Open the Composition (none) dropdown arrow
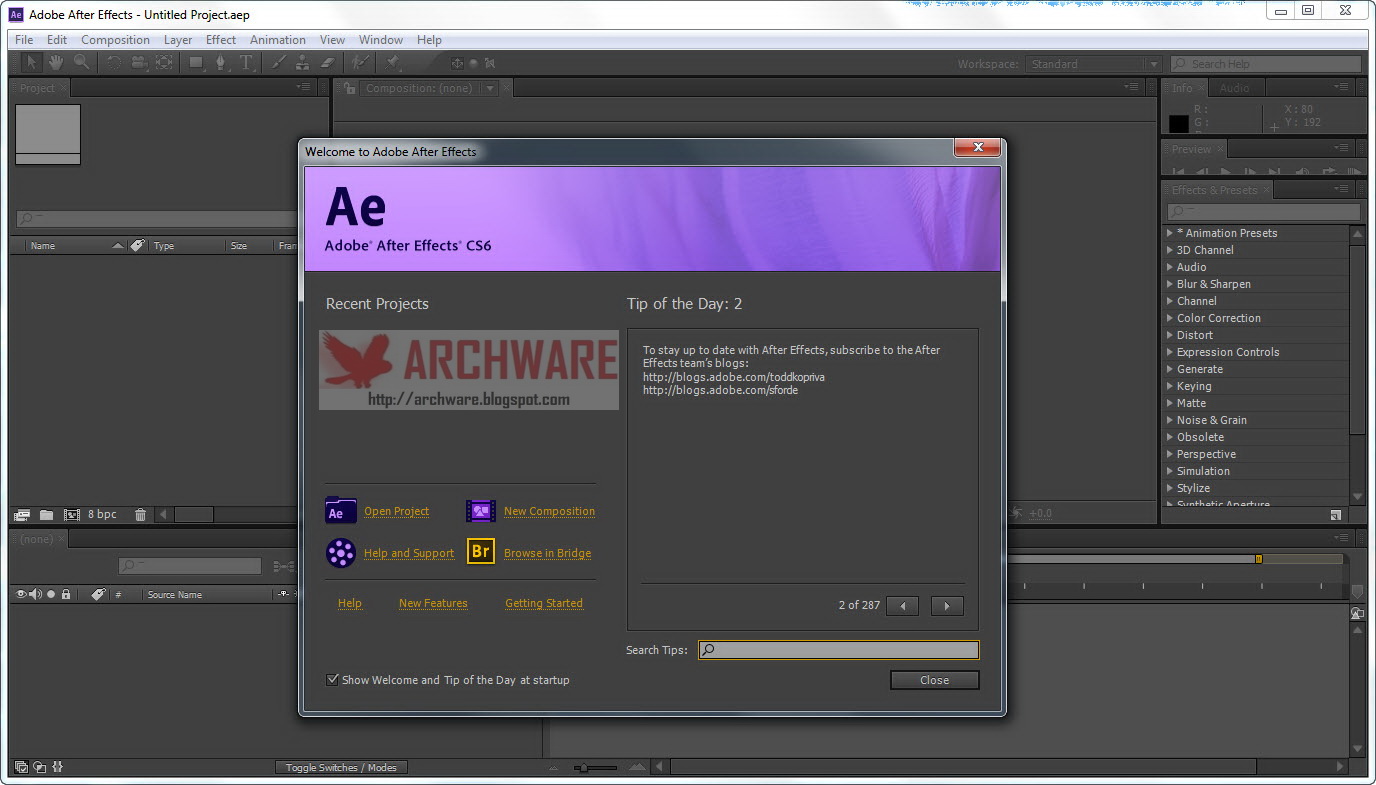This screenshot has height=785, width=1376. [490, 88]
